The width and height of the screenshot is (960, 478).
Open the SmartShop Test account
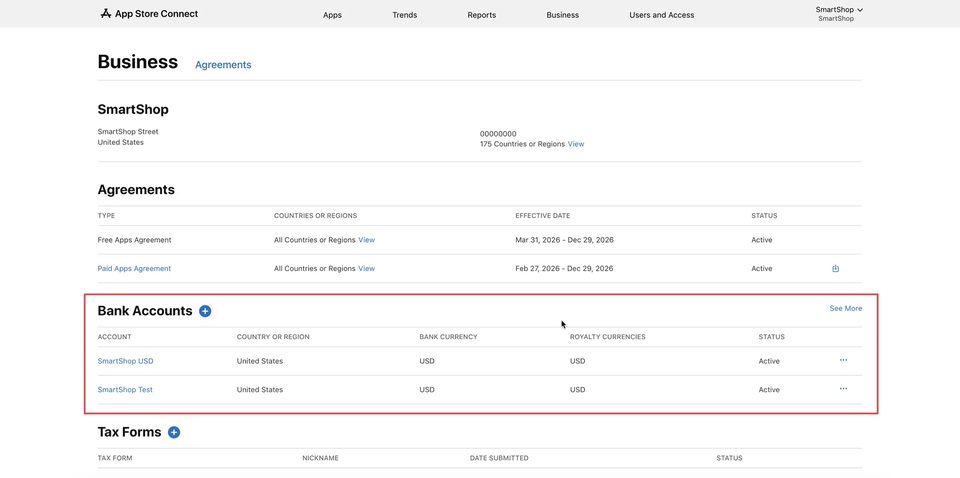click(125, 390)
